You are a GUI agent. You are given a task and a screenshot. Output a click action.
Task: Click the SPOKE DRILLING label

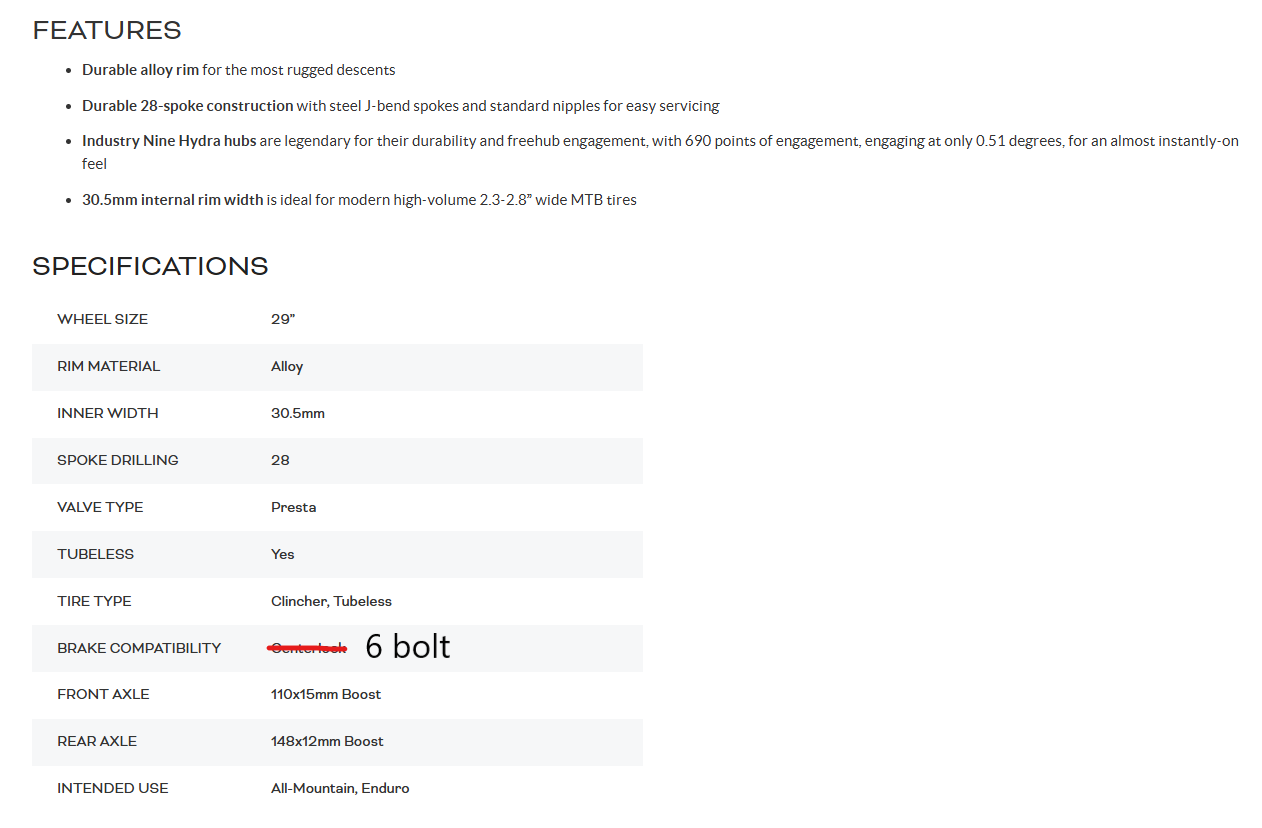coord(117,460)
